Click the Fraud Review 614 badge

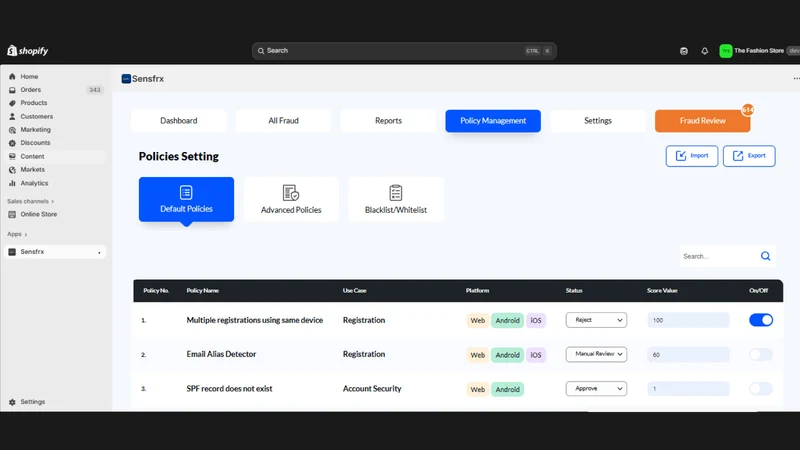point(747,110)
